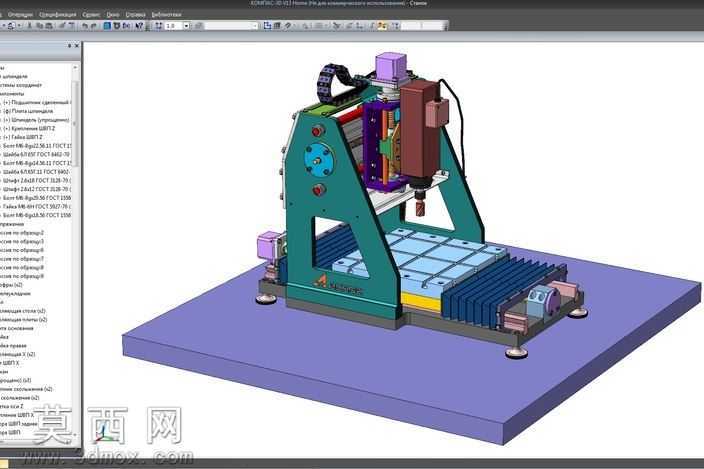Open the Окно menu
This screenshot has width=704, height=469.
pyautogui.click(x=113, y=14)
